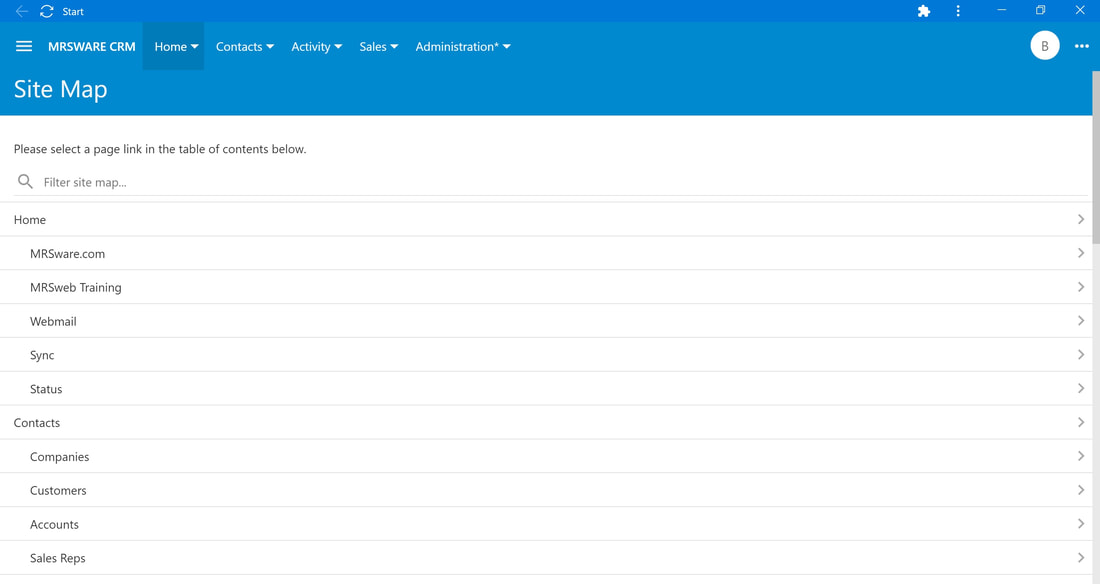Click the chevron on the Sync row
Image resolution: width=1100 pixels, height=584 pixels.
(x=1080, y=354)
